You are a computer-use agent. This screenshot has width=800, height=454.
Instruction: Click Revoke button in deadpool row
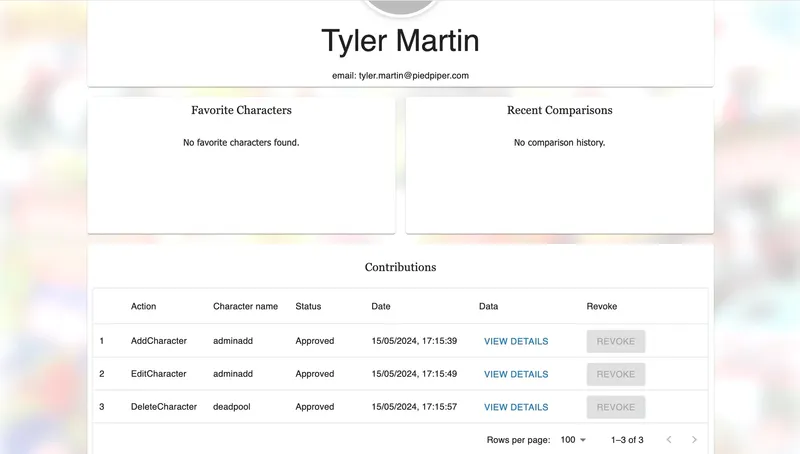point(616,407)
